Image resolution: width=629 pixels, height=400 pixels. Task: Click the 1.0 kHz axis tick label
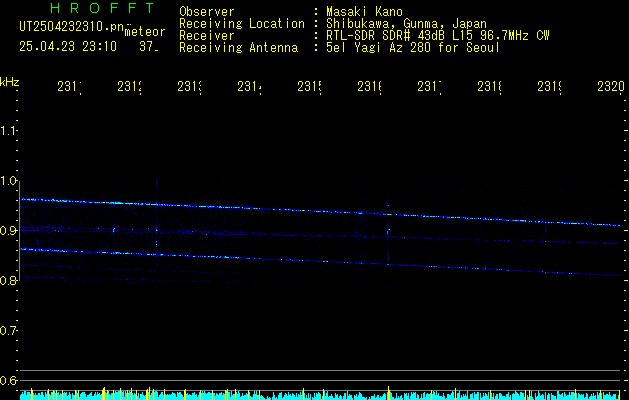click(x=8, y=181)
